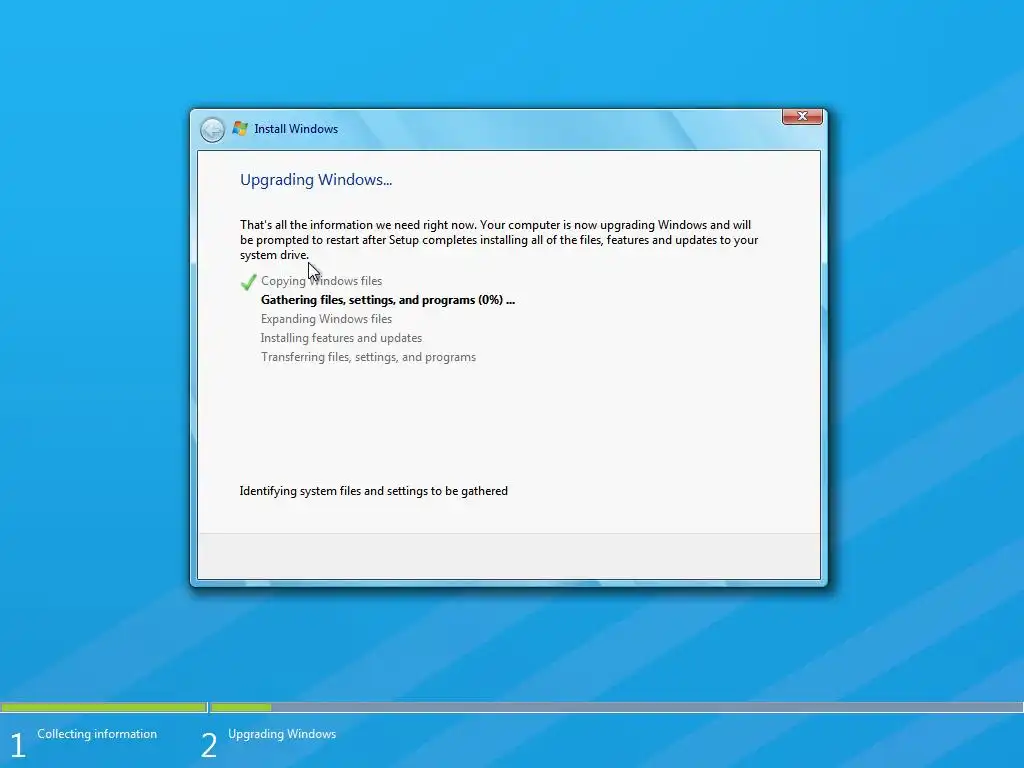1024x768 pixels.
Task: Click 'Gathering files, settings, and programs (0%)' step
Action: pyautogui.click(x=388, y=300)
